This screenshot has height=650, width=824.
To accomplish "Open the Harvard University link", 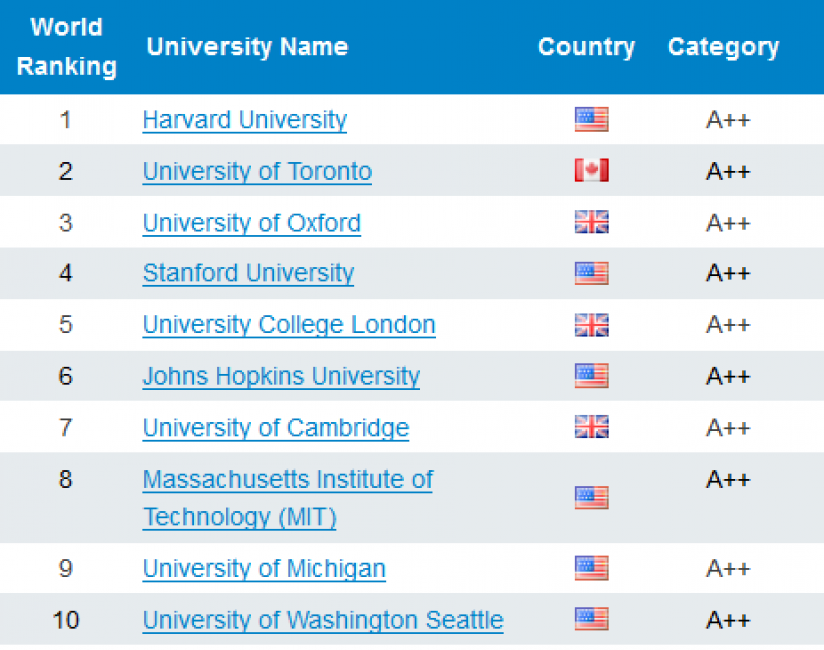I will click(x=244, y=120).
